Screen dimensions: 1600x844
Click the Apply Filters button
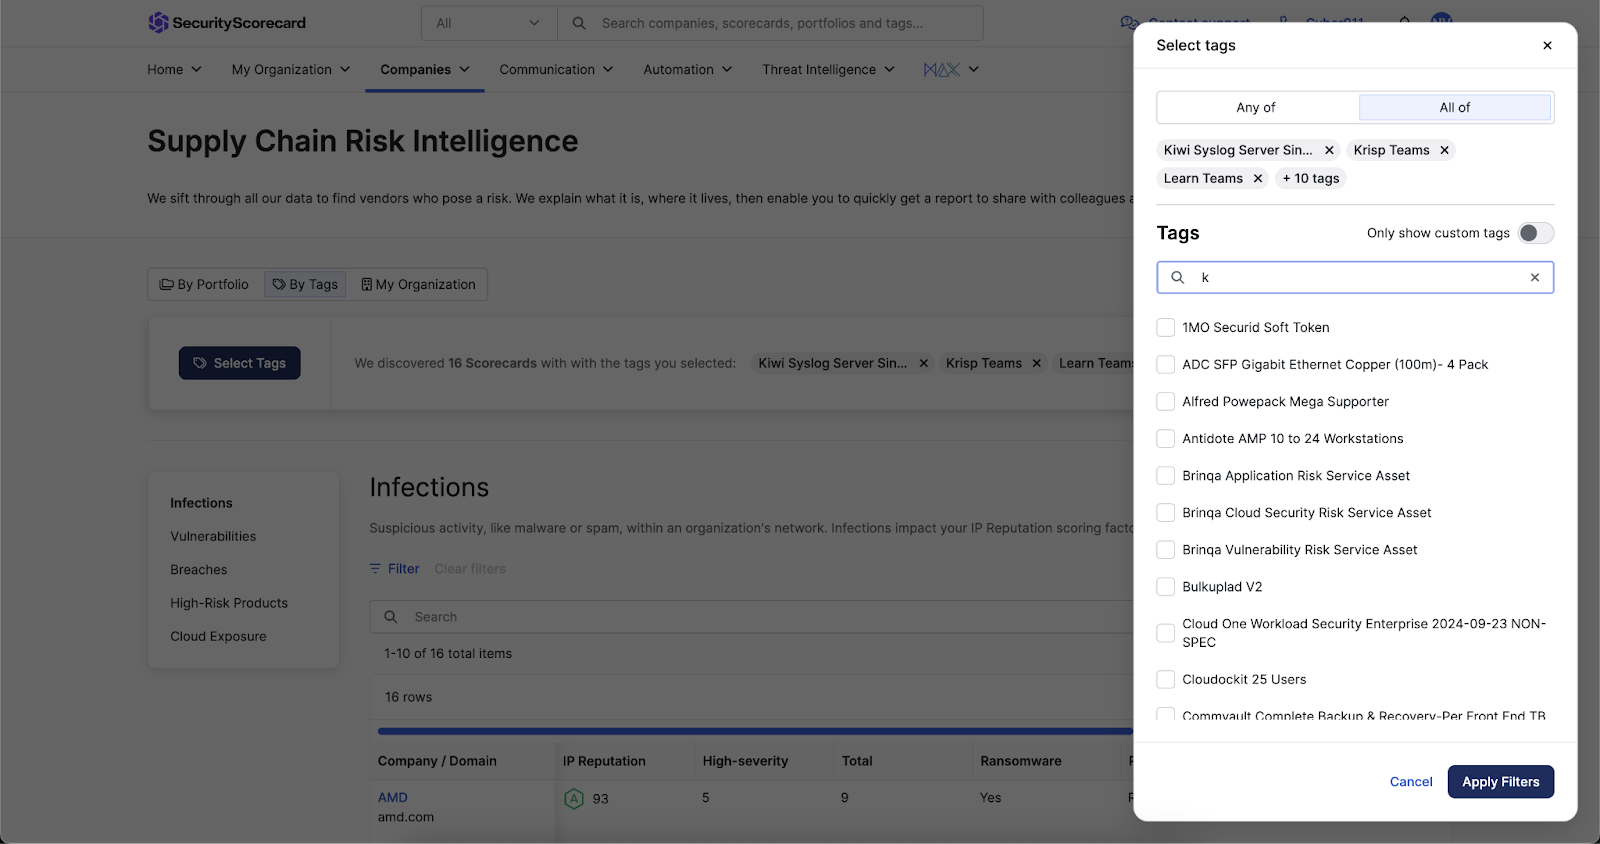[x=1500, y=782]
